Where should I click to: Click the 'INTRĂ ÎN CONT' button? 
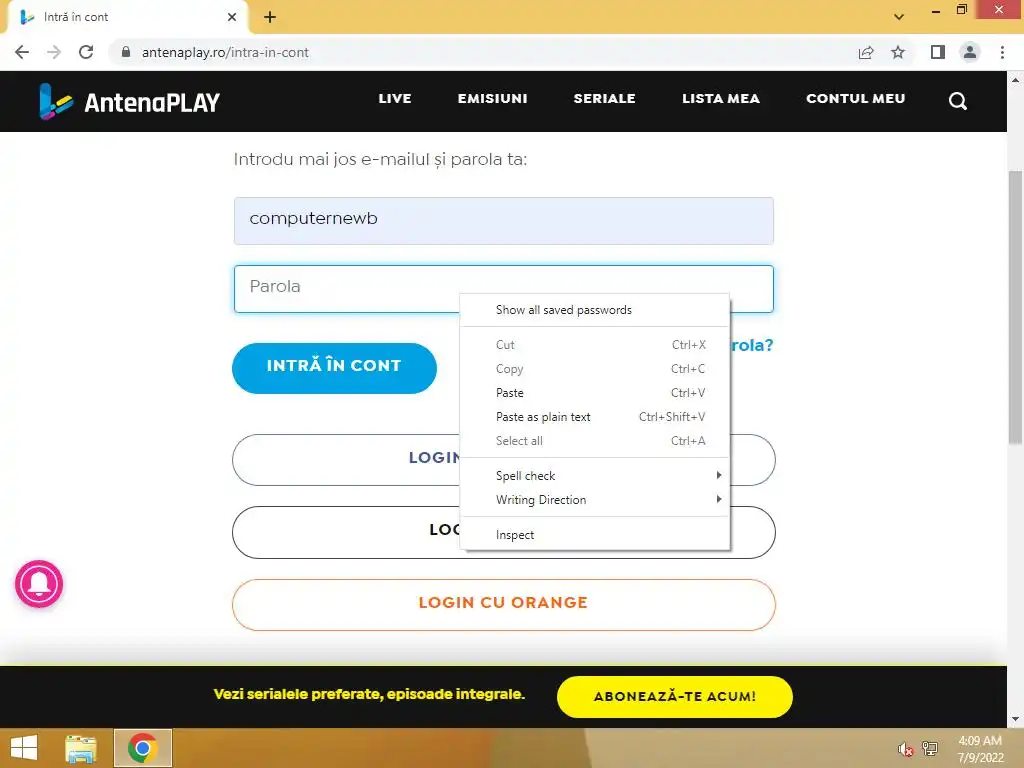(x=334, y=368)
